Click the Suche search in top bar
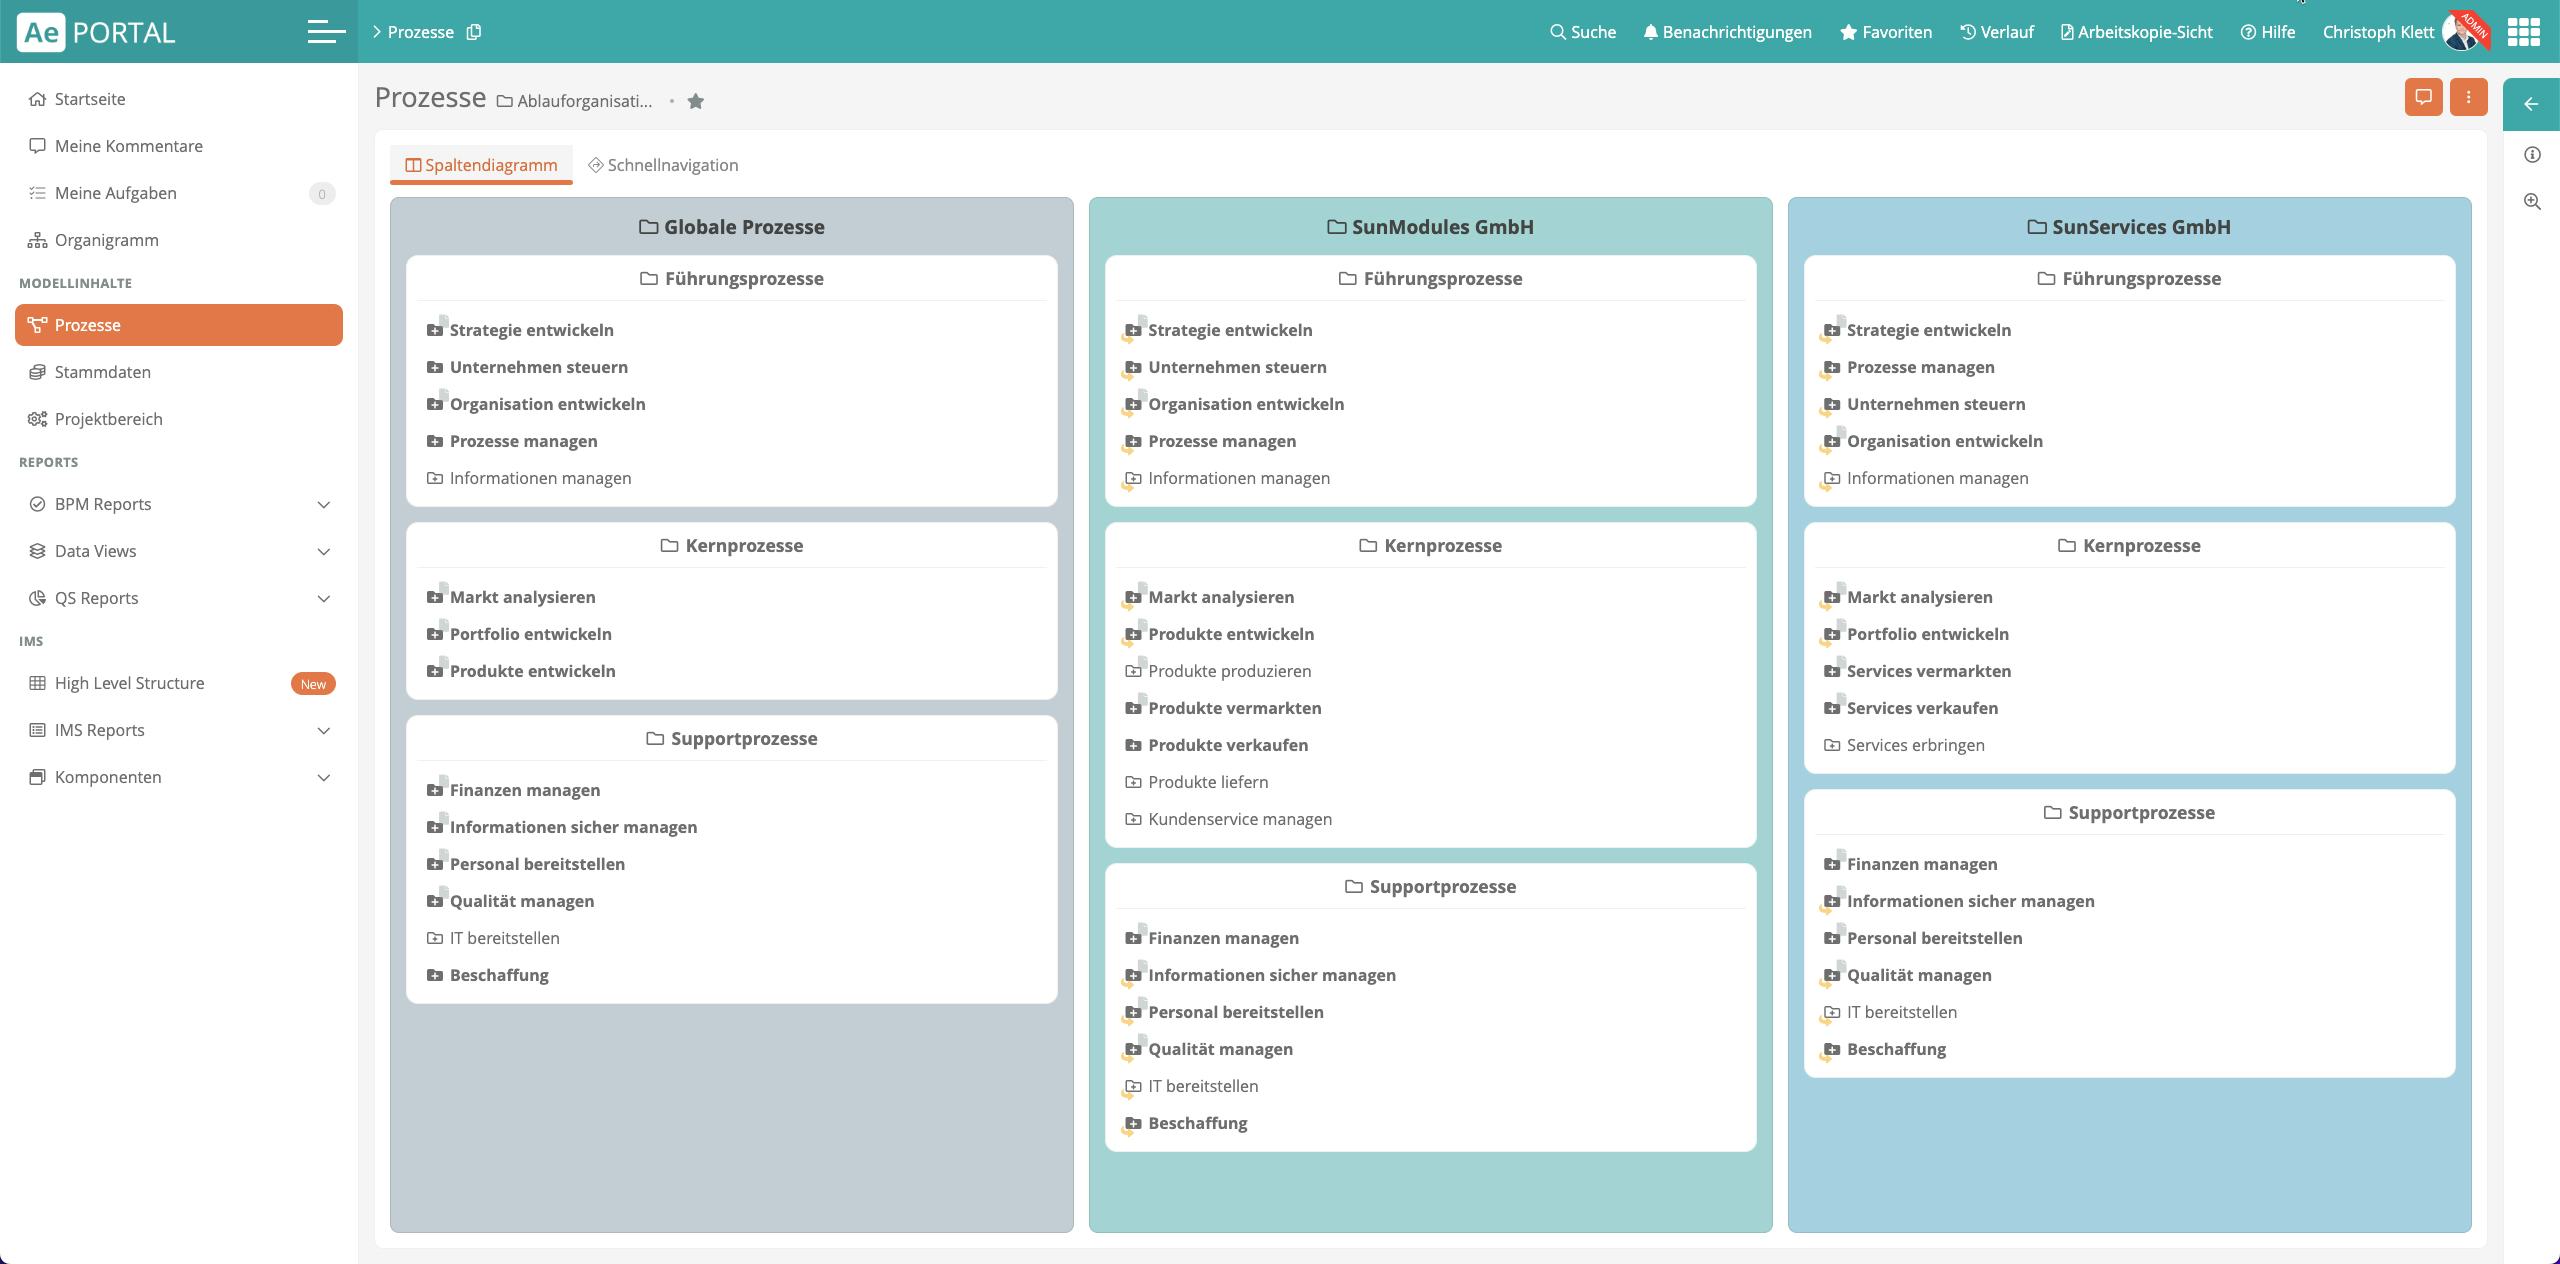This screenshot has width=2560, height=1264. click(1582, 32)
